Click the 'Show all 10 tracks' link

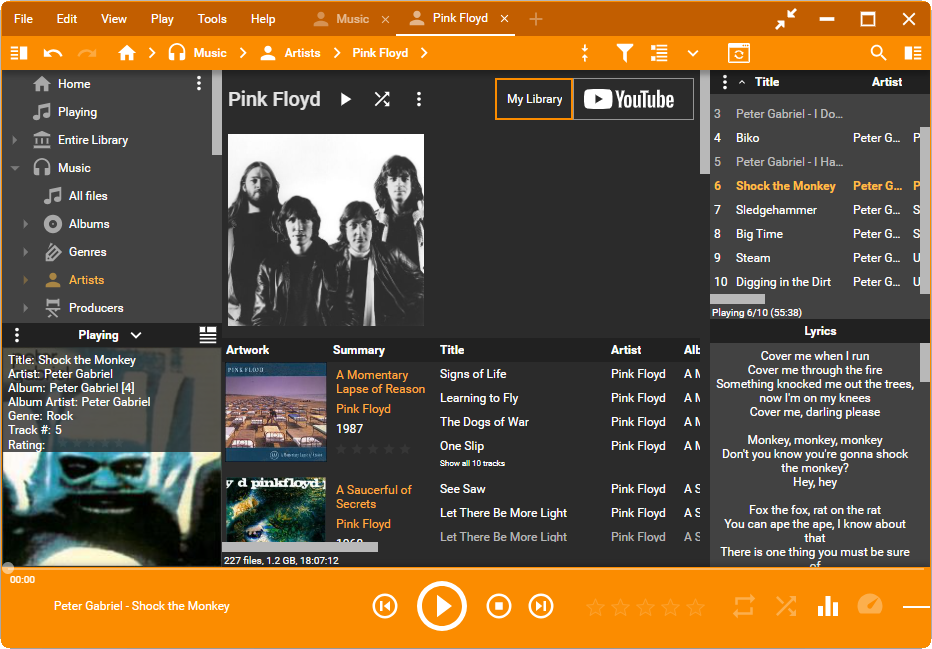point(472,464)
